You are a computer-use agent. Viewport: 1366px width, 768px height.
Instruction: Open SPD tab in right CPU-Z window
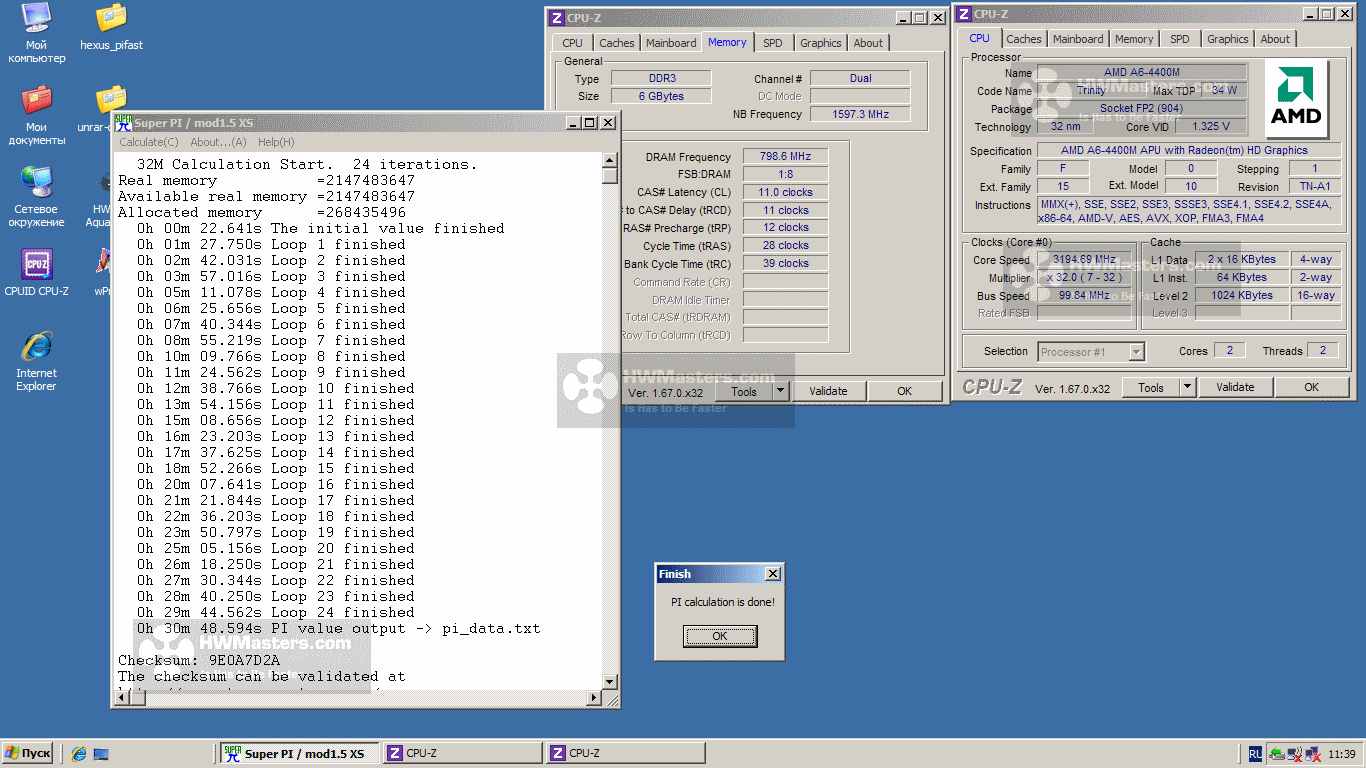pos(1180,39)
